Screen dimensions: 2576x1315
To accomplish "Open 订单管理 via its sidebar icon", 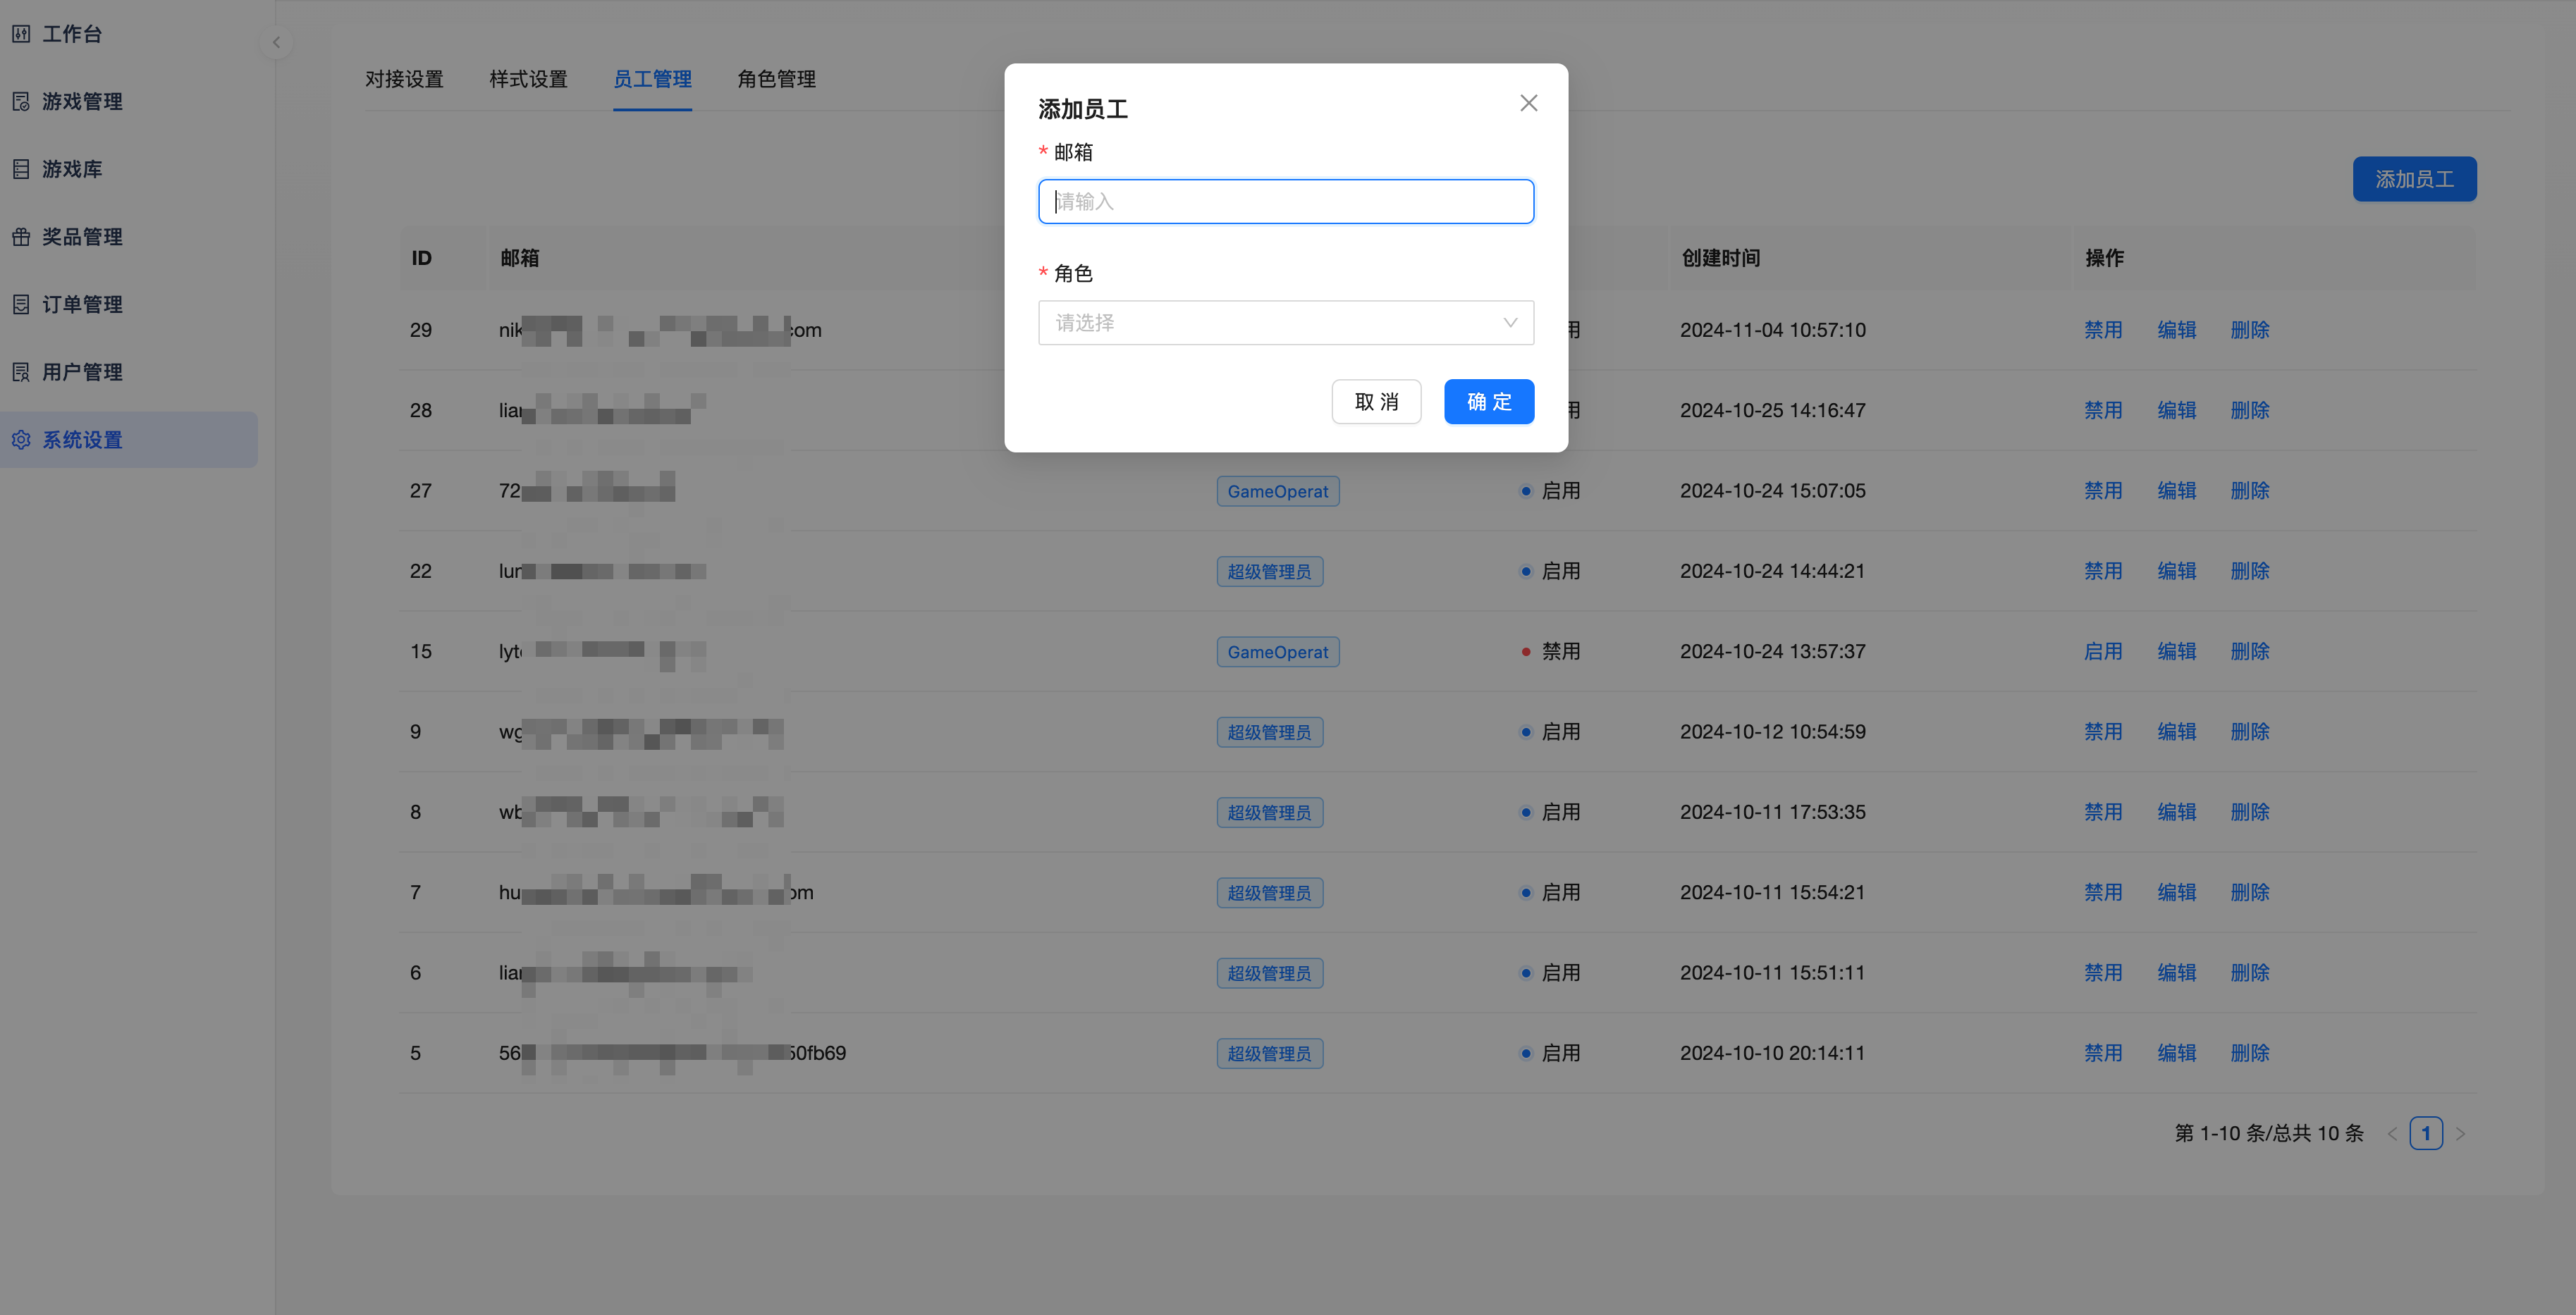I will 21,304.
